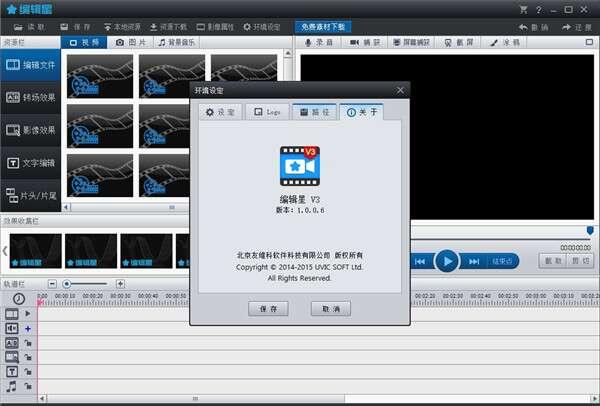
Task: Click the zoom-in plus icon above timeline
Action: click(x=121, y=283)
